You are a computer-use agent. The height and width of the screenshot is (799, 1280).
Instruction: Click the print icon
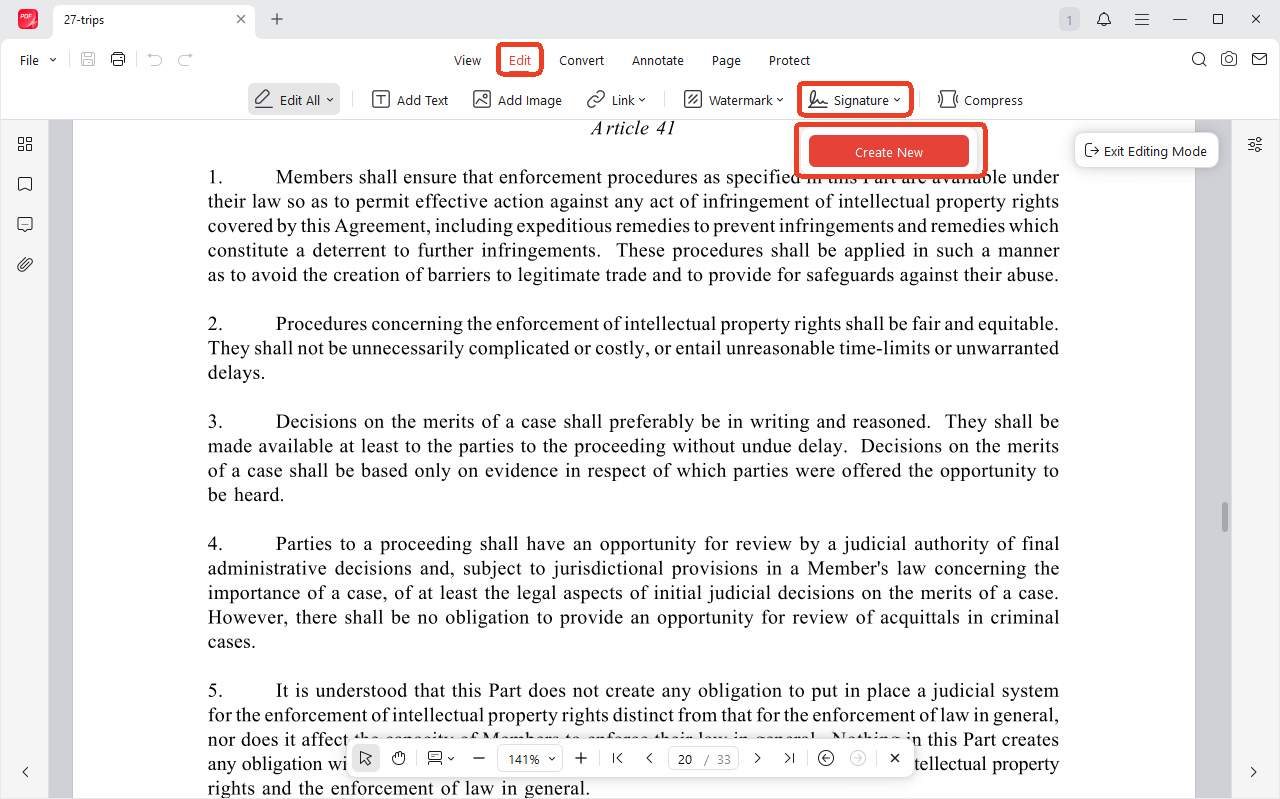coord(118,60)
